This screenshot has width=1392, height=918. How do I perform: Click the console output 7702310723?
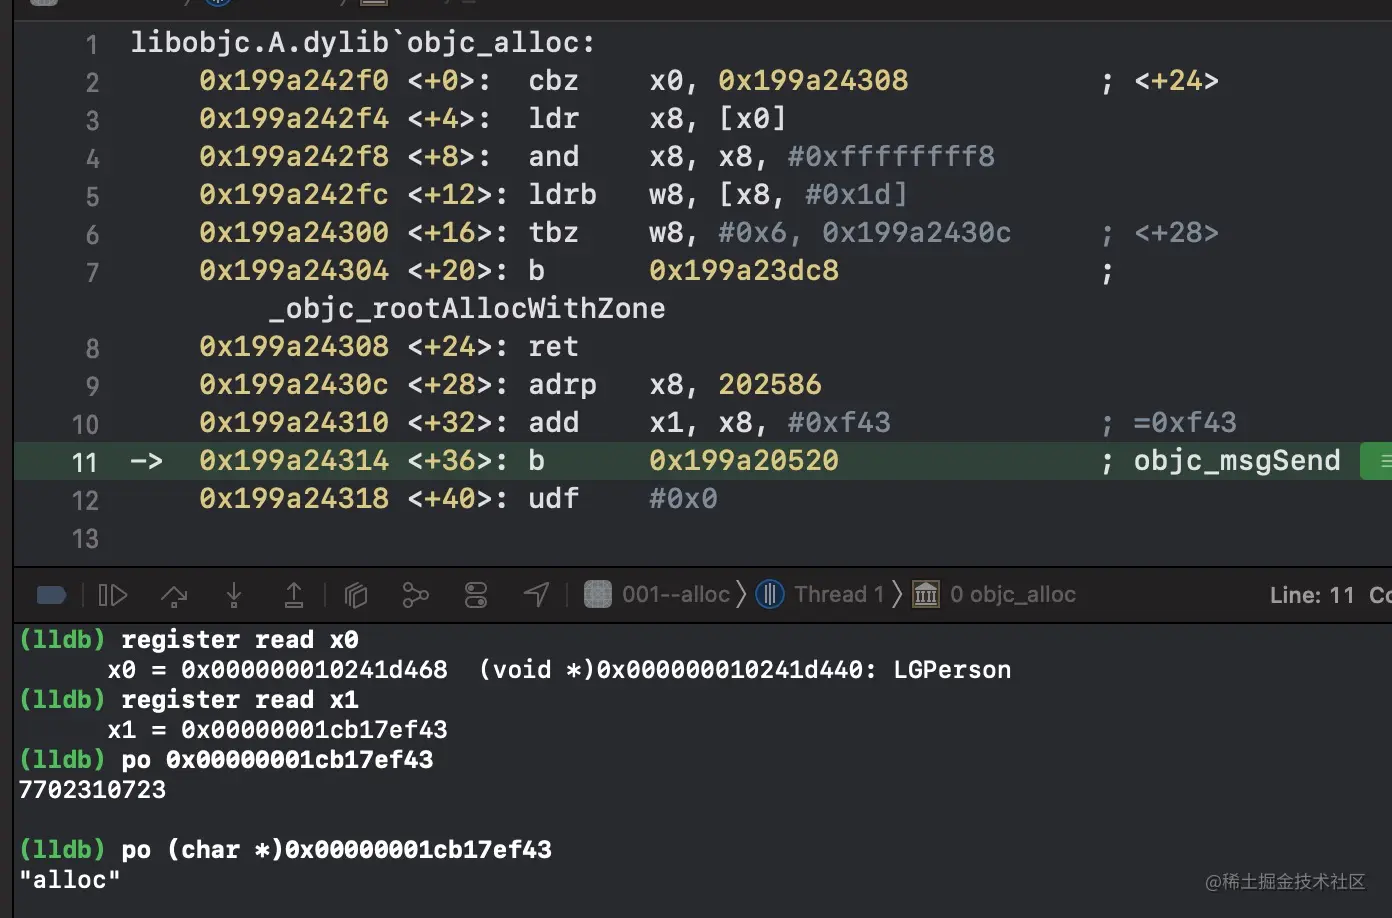click(92, 790)
